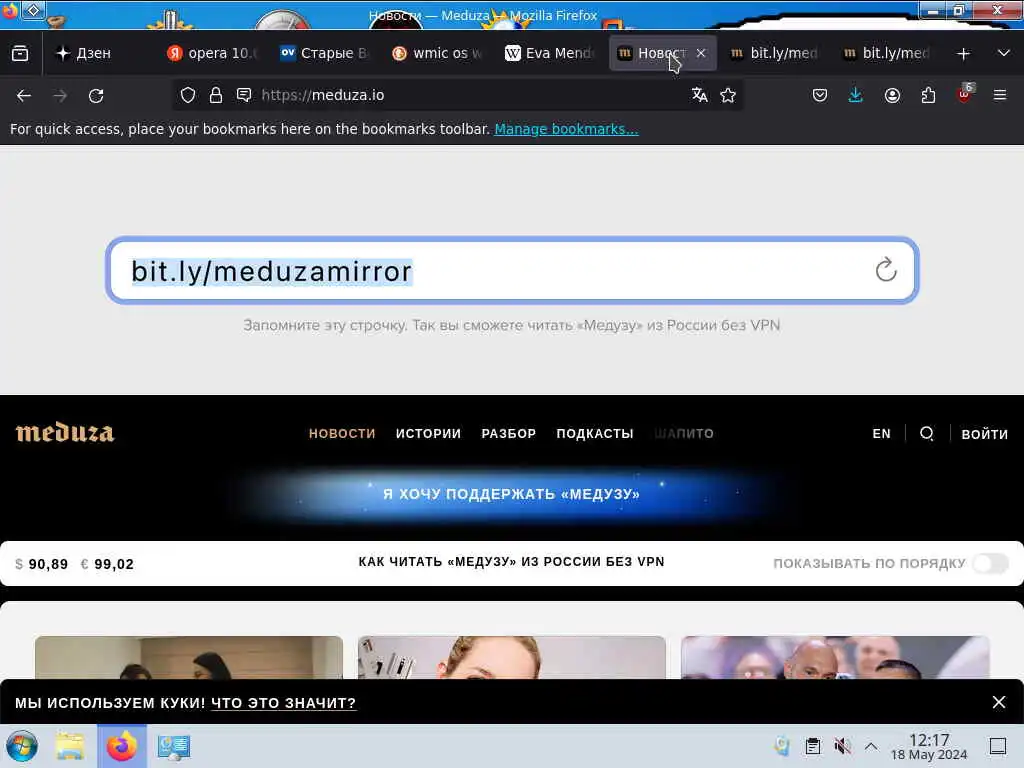Image resolution: width=1024 pixels, height=768 pixels.
Task: Switch to the first bit.ly/med tab
Action: coord(774,53)
